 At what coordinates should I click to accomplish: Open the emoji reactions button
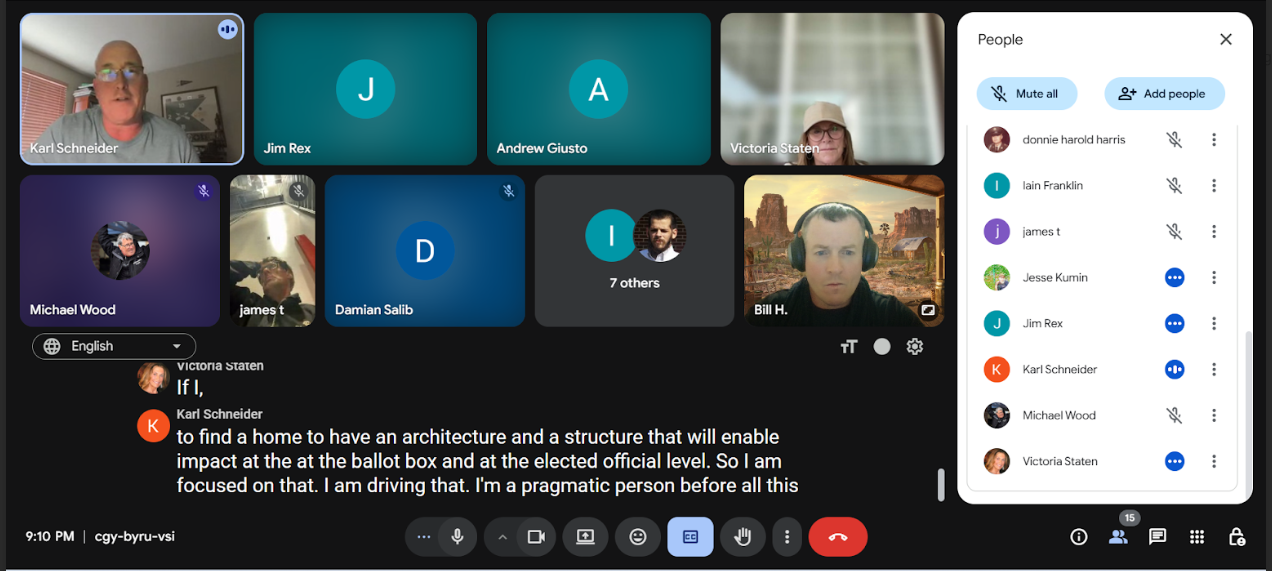pyautogui.click(x=637, y=537)
